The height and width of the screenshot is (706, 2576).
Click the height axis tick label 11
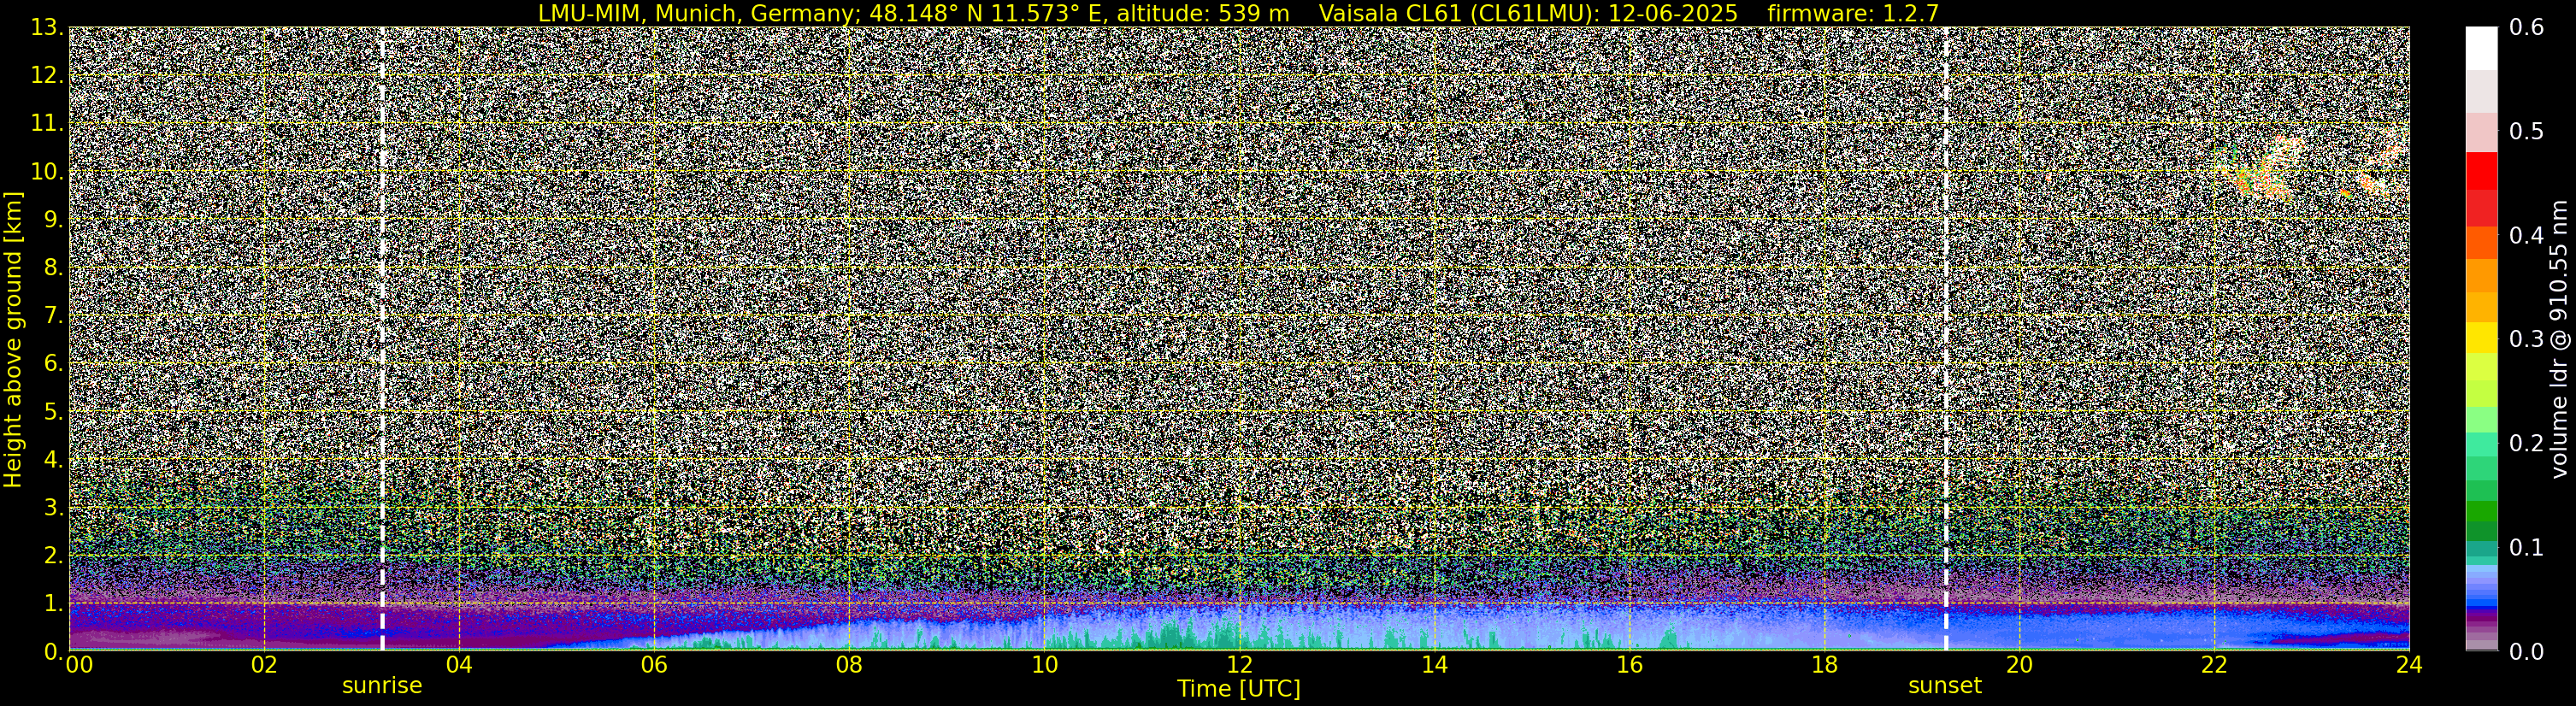[46, 124]
